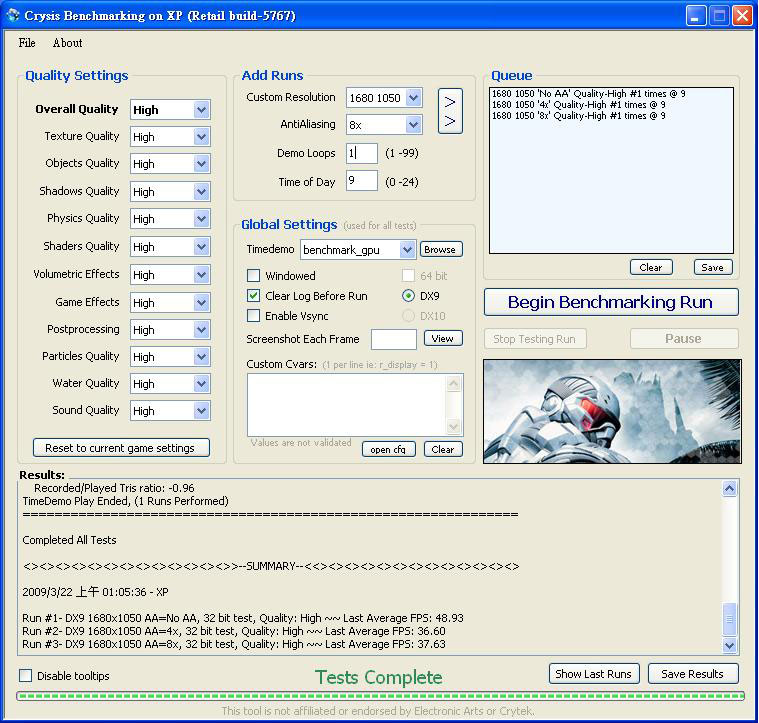
Task: Click Begin Benchmarking Run
Action: click(x=611, y=302)
